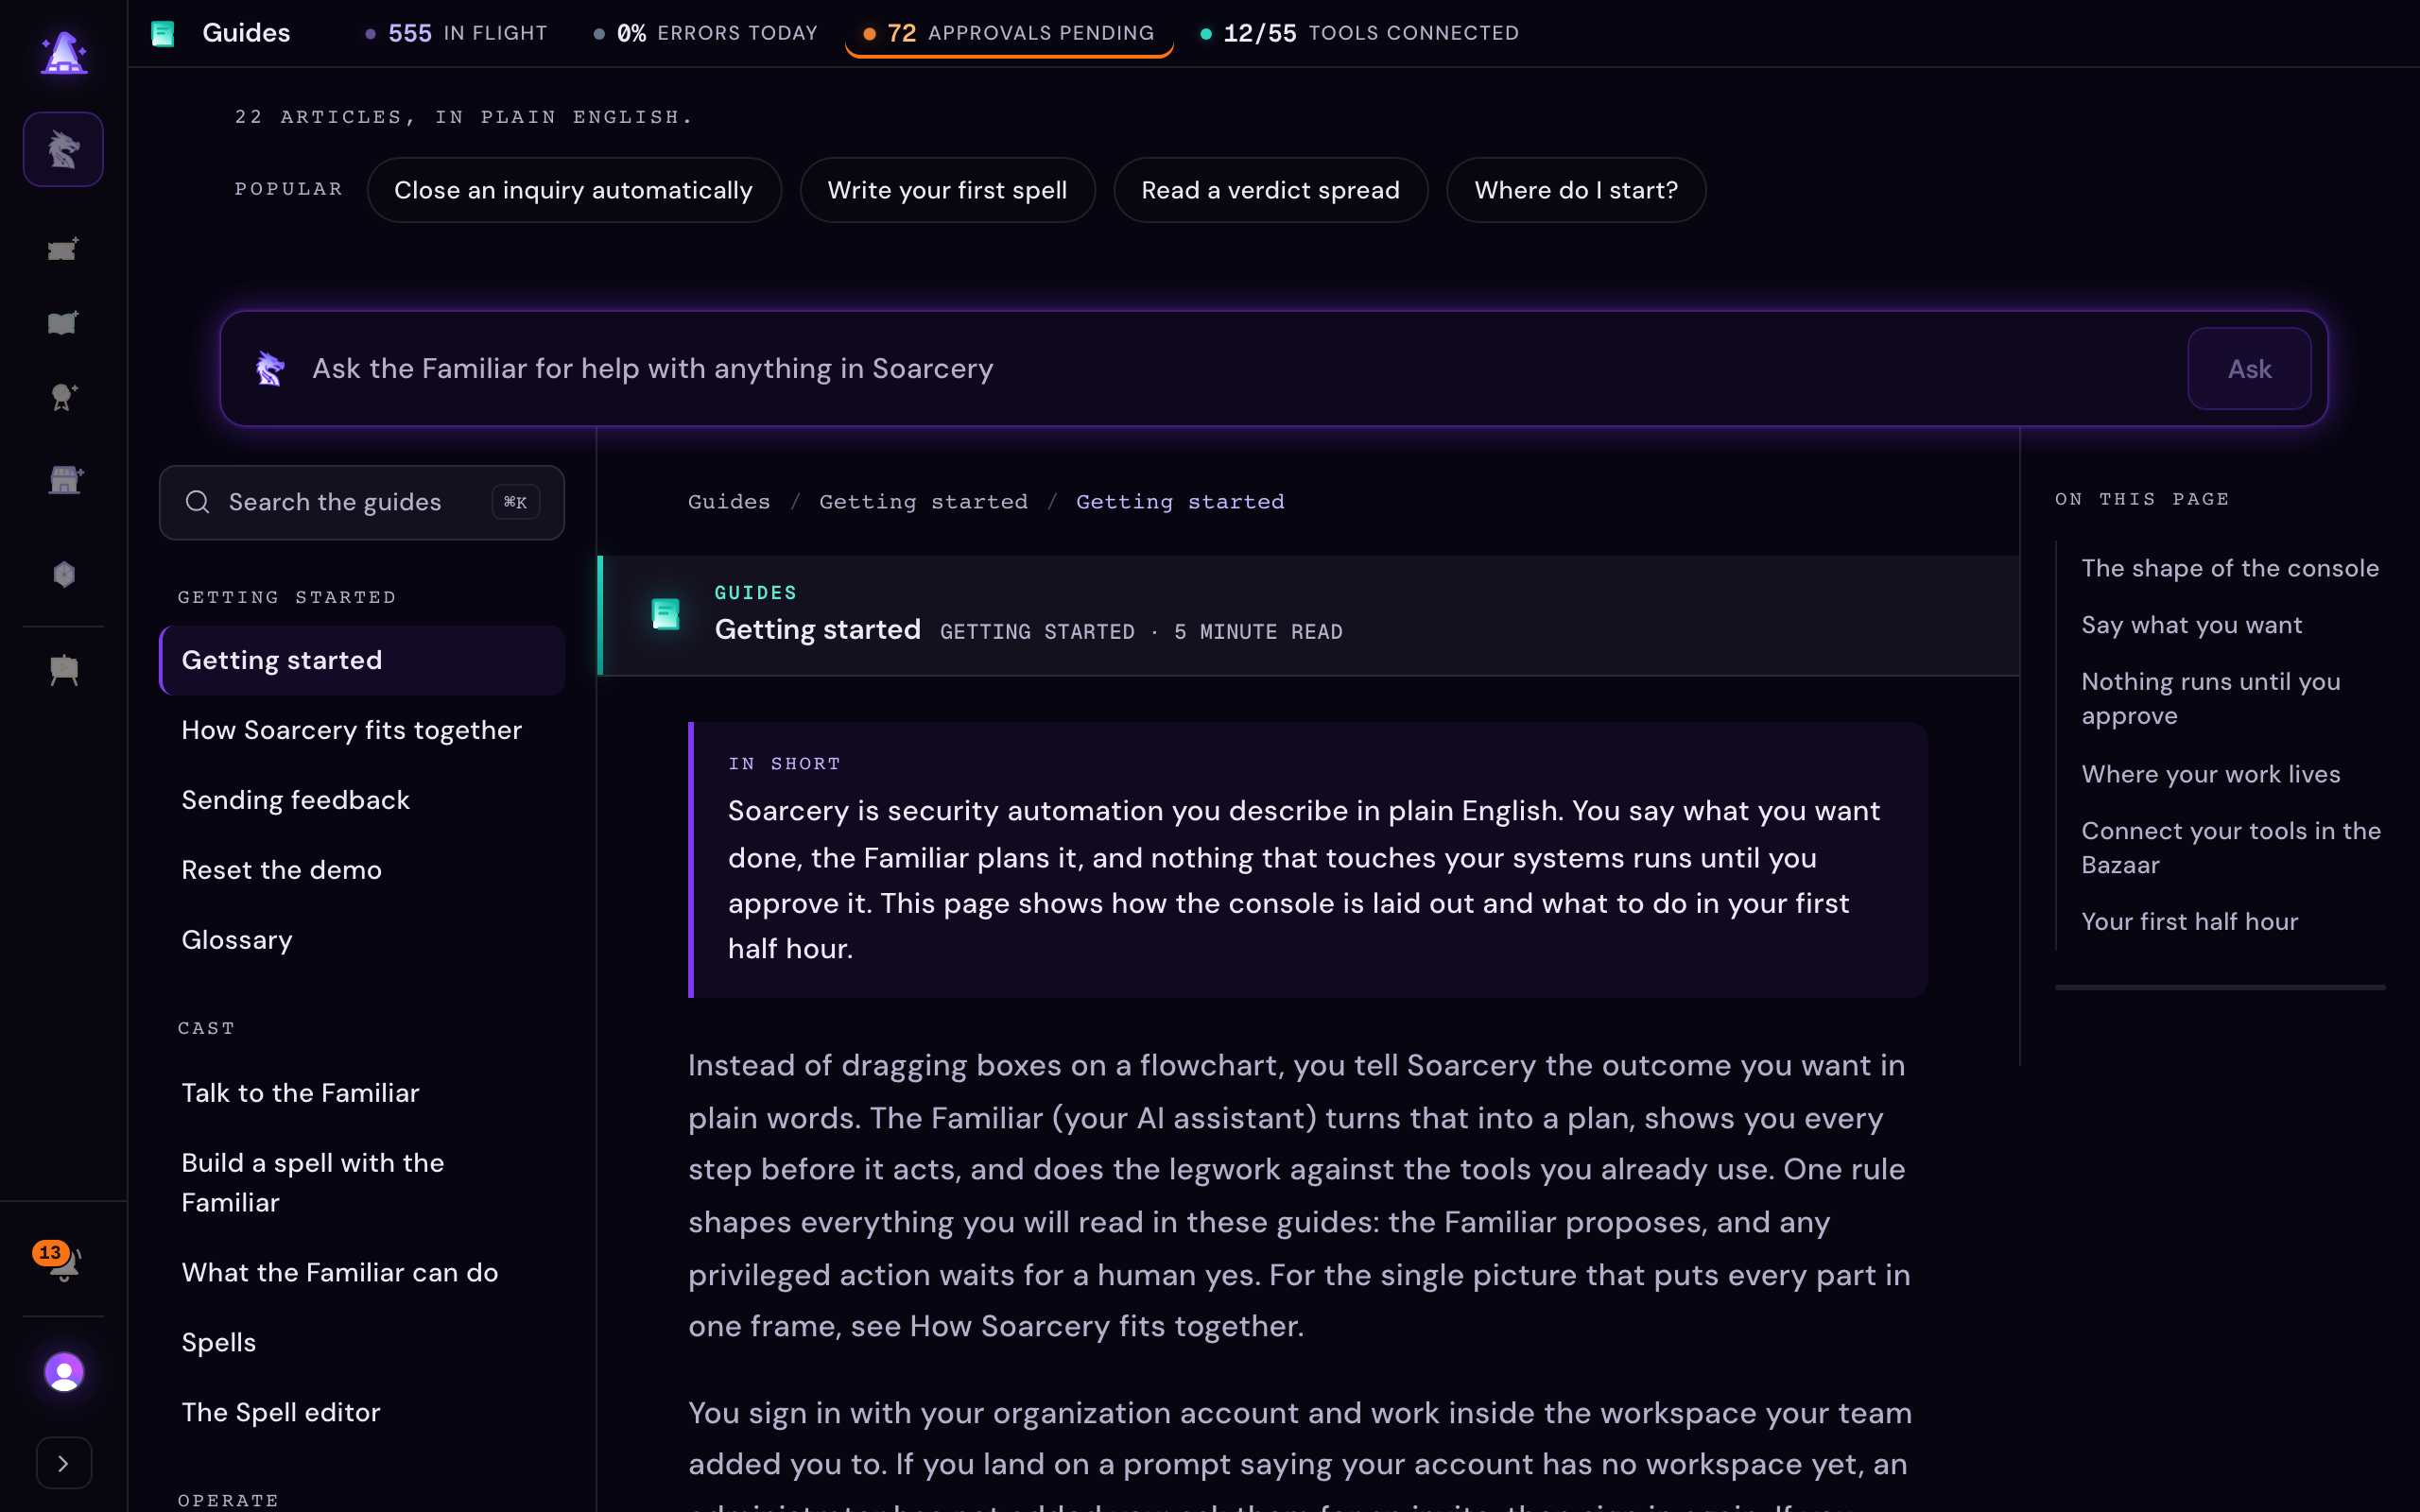Select 'Close an inquiry automatically' popular chip
Image resolution: width=2420 pixels, height=1512 pixels.
(x=574, y=190)
